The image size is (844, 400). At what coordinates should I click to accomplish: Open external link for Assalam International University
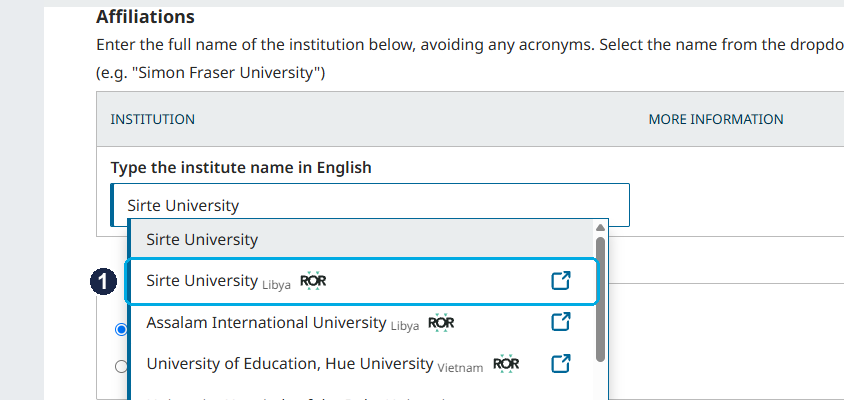(x=561, y=322)
